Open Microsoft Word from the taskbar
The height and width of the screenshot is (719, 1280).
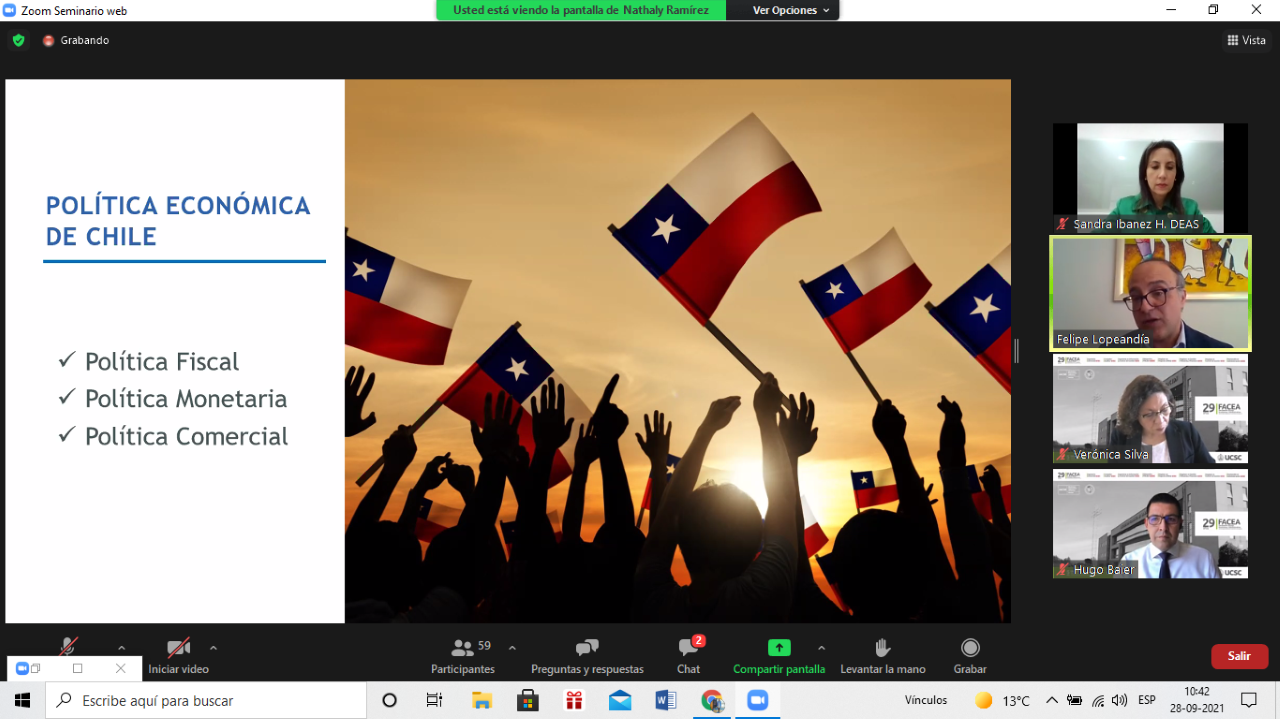[x=666, y=700]
